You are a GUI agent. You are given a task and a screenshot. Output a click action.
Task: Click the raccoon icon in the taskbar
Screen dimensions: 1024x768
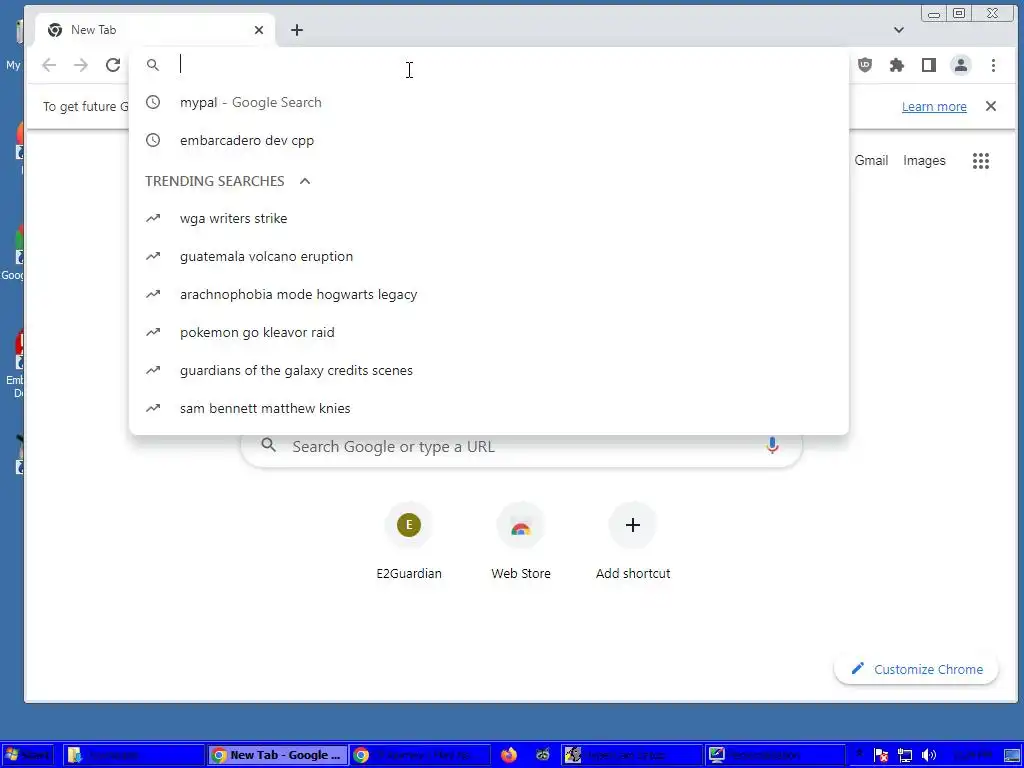[543, 755]
